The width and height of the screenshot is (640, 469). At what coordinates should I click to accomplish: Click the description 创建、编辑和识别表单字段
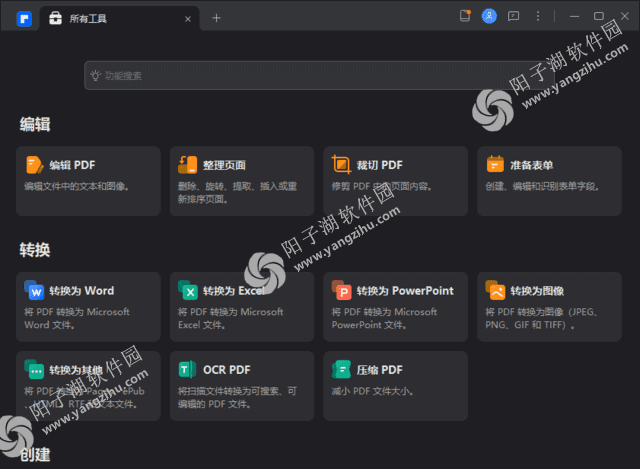coord(543,187)
